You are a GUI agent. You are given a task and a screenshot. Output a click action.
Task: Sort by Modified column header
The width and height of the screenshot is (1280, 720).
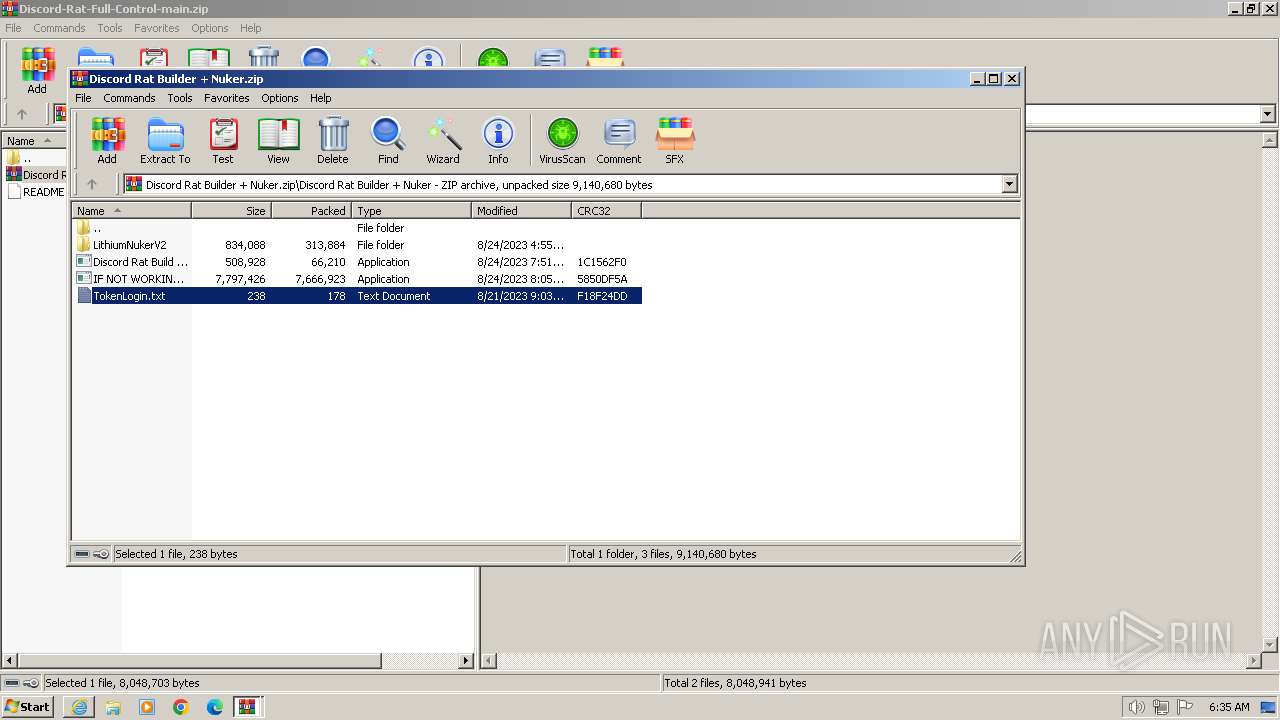click(522, 211)
